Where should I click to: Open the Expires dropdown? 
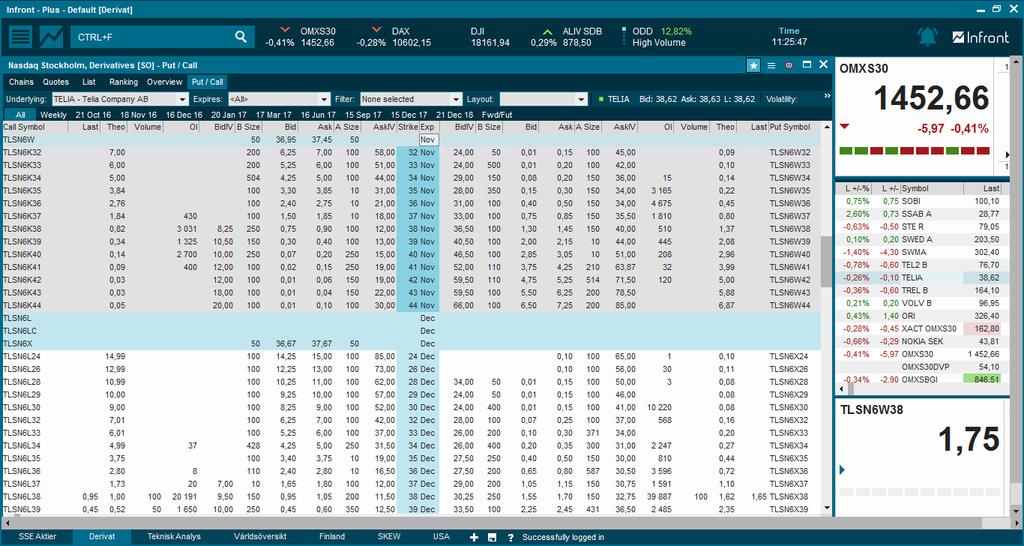279,99
